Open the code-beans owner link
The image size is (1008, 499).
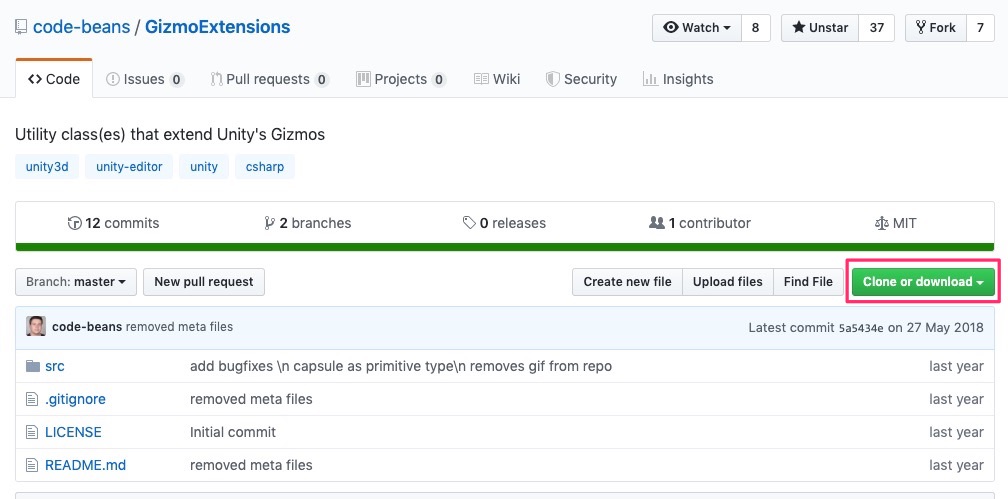point(82,28)
